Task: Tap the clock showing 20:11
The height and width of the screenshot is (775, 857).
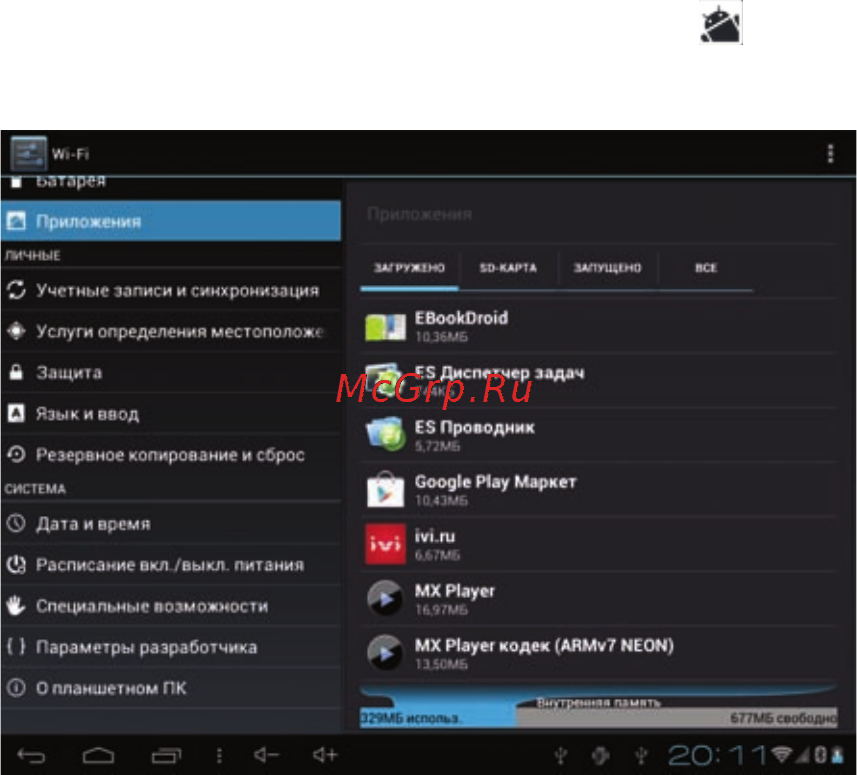Action: click(x=718, y=755)
